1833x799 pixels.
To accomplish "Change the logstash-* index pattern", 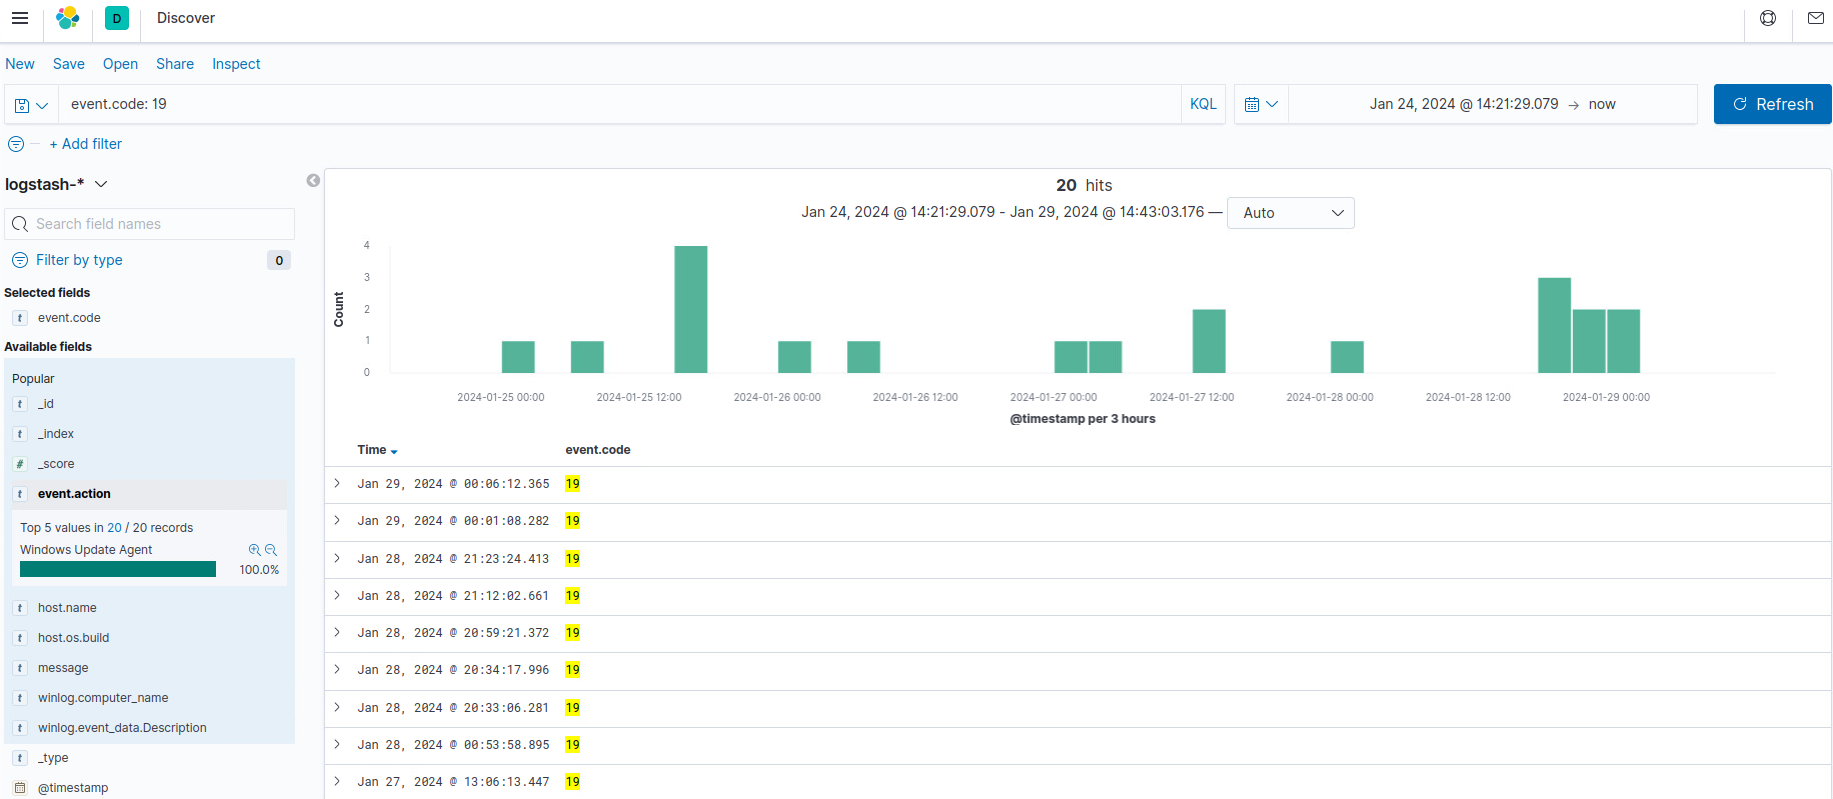I will tap(56, 184).
